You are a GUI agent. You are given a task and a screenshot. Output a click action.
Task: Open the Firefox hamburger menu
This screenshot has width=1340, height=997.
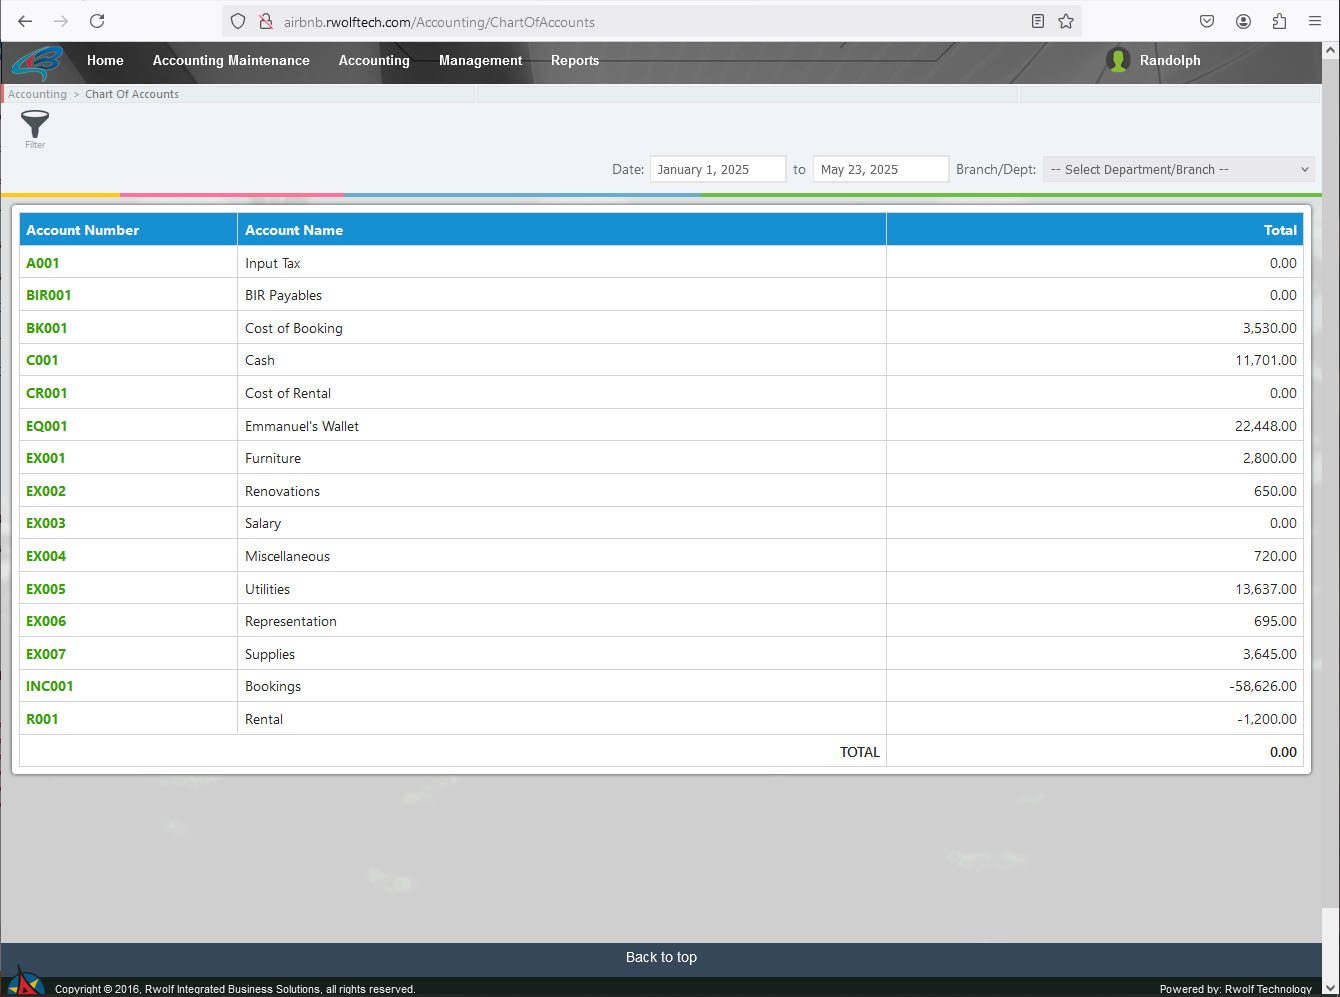(x=1315, y=21)
